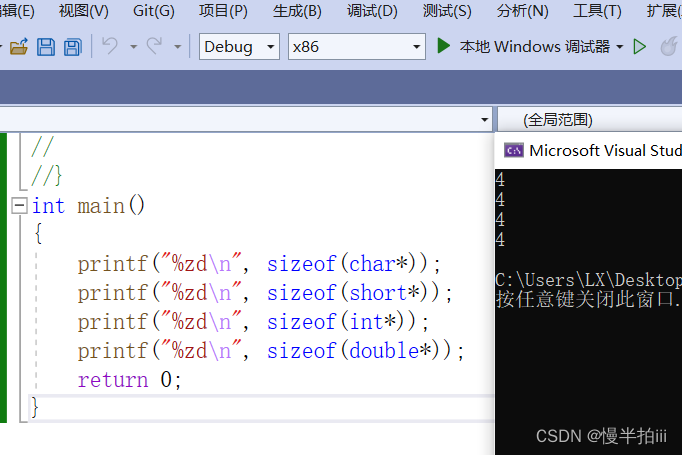Open the Git(G) menu
This screenshot has width=682, height=455.
coord(154,10)
